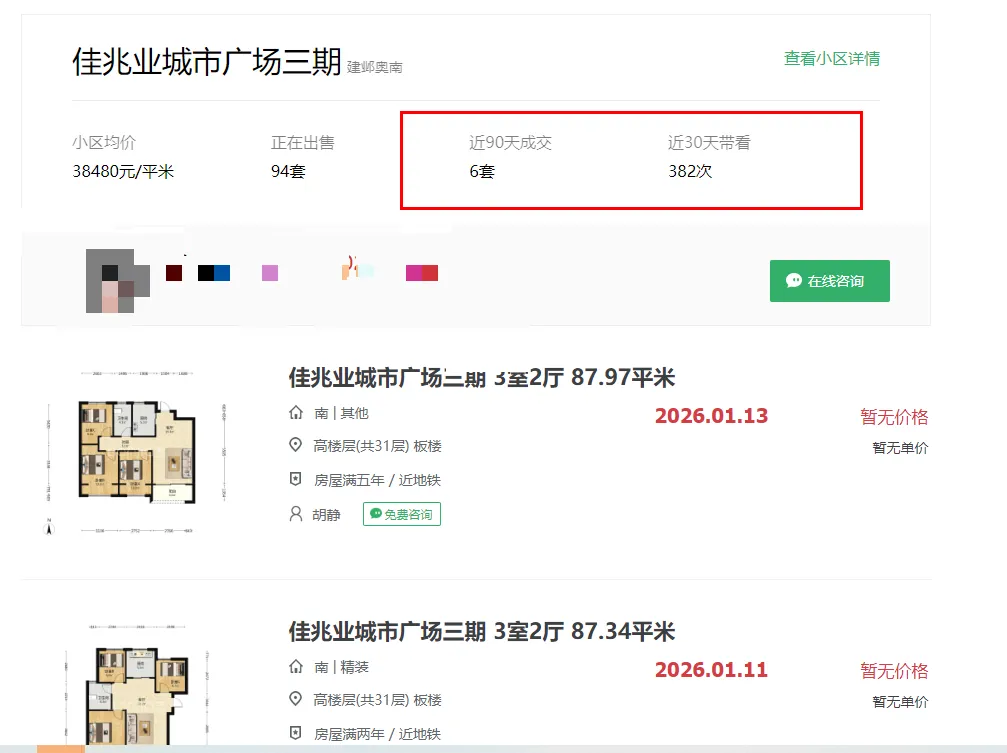Click the deal date 2026.01.11

[711, 669]
